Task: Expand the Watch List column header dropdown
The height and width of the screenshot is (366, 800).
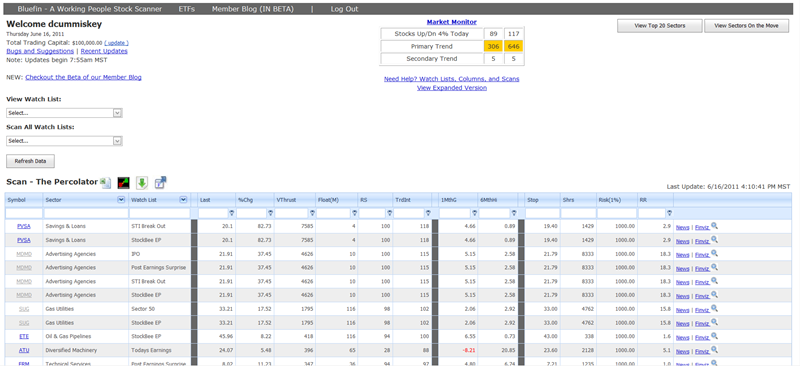Action: tap(183, 200)
